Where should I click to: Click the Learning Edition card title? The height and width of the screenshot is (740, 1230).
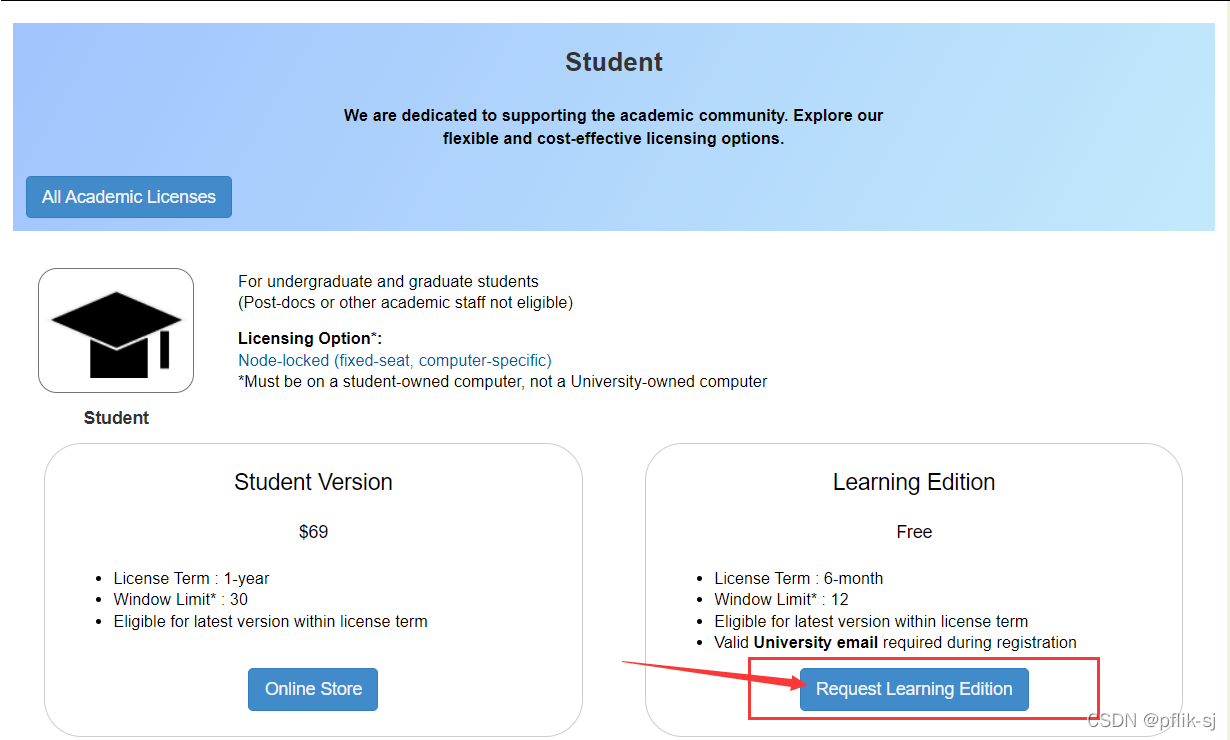coord(914,482)
